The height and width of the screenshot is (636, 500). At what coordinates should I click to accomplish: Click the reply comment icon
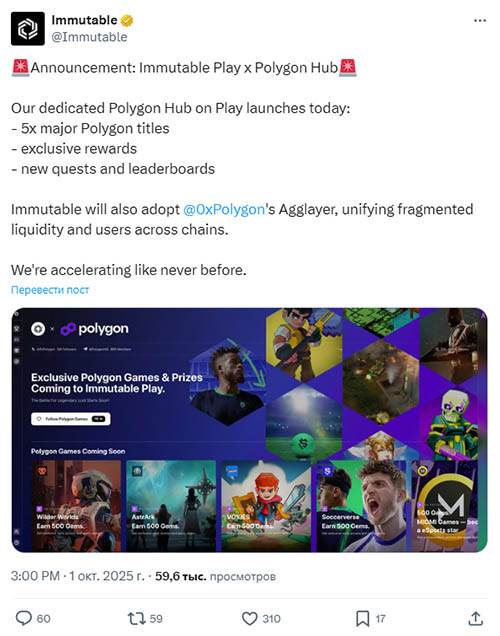coord(24,619)
